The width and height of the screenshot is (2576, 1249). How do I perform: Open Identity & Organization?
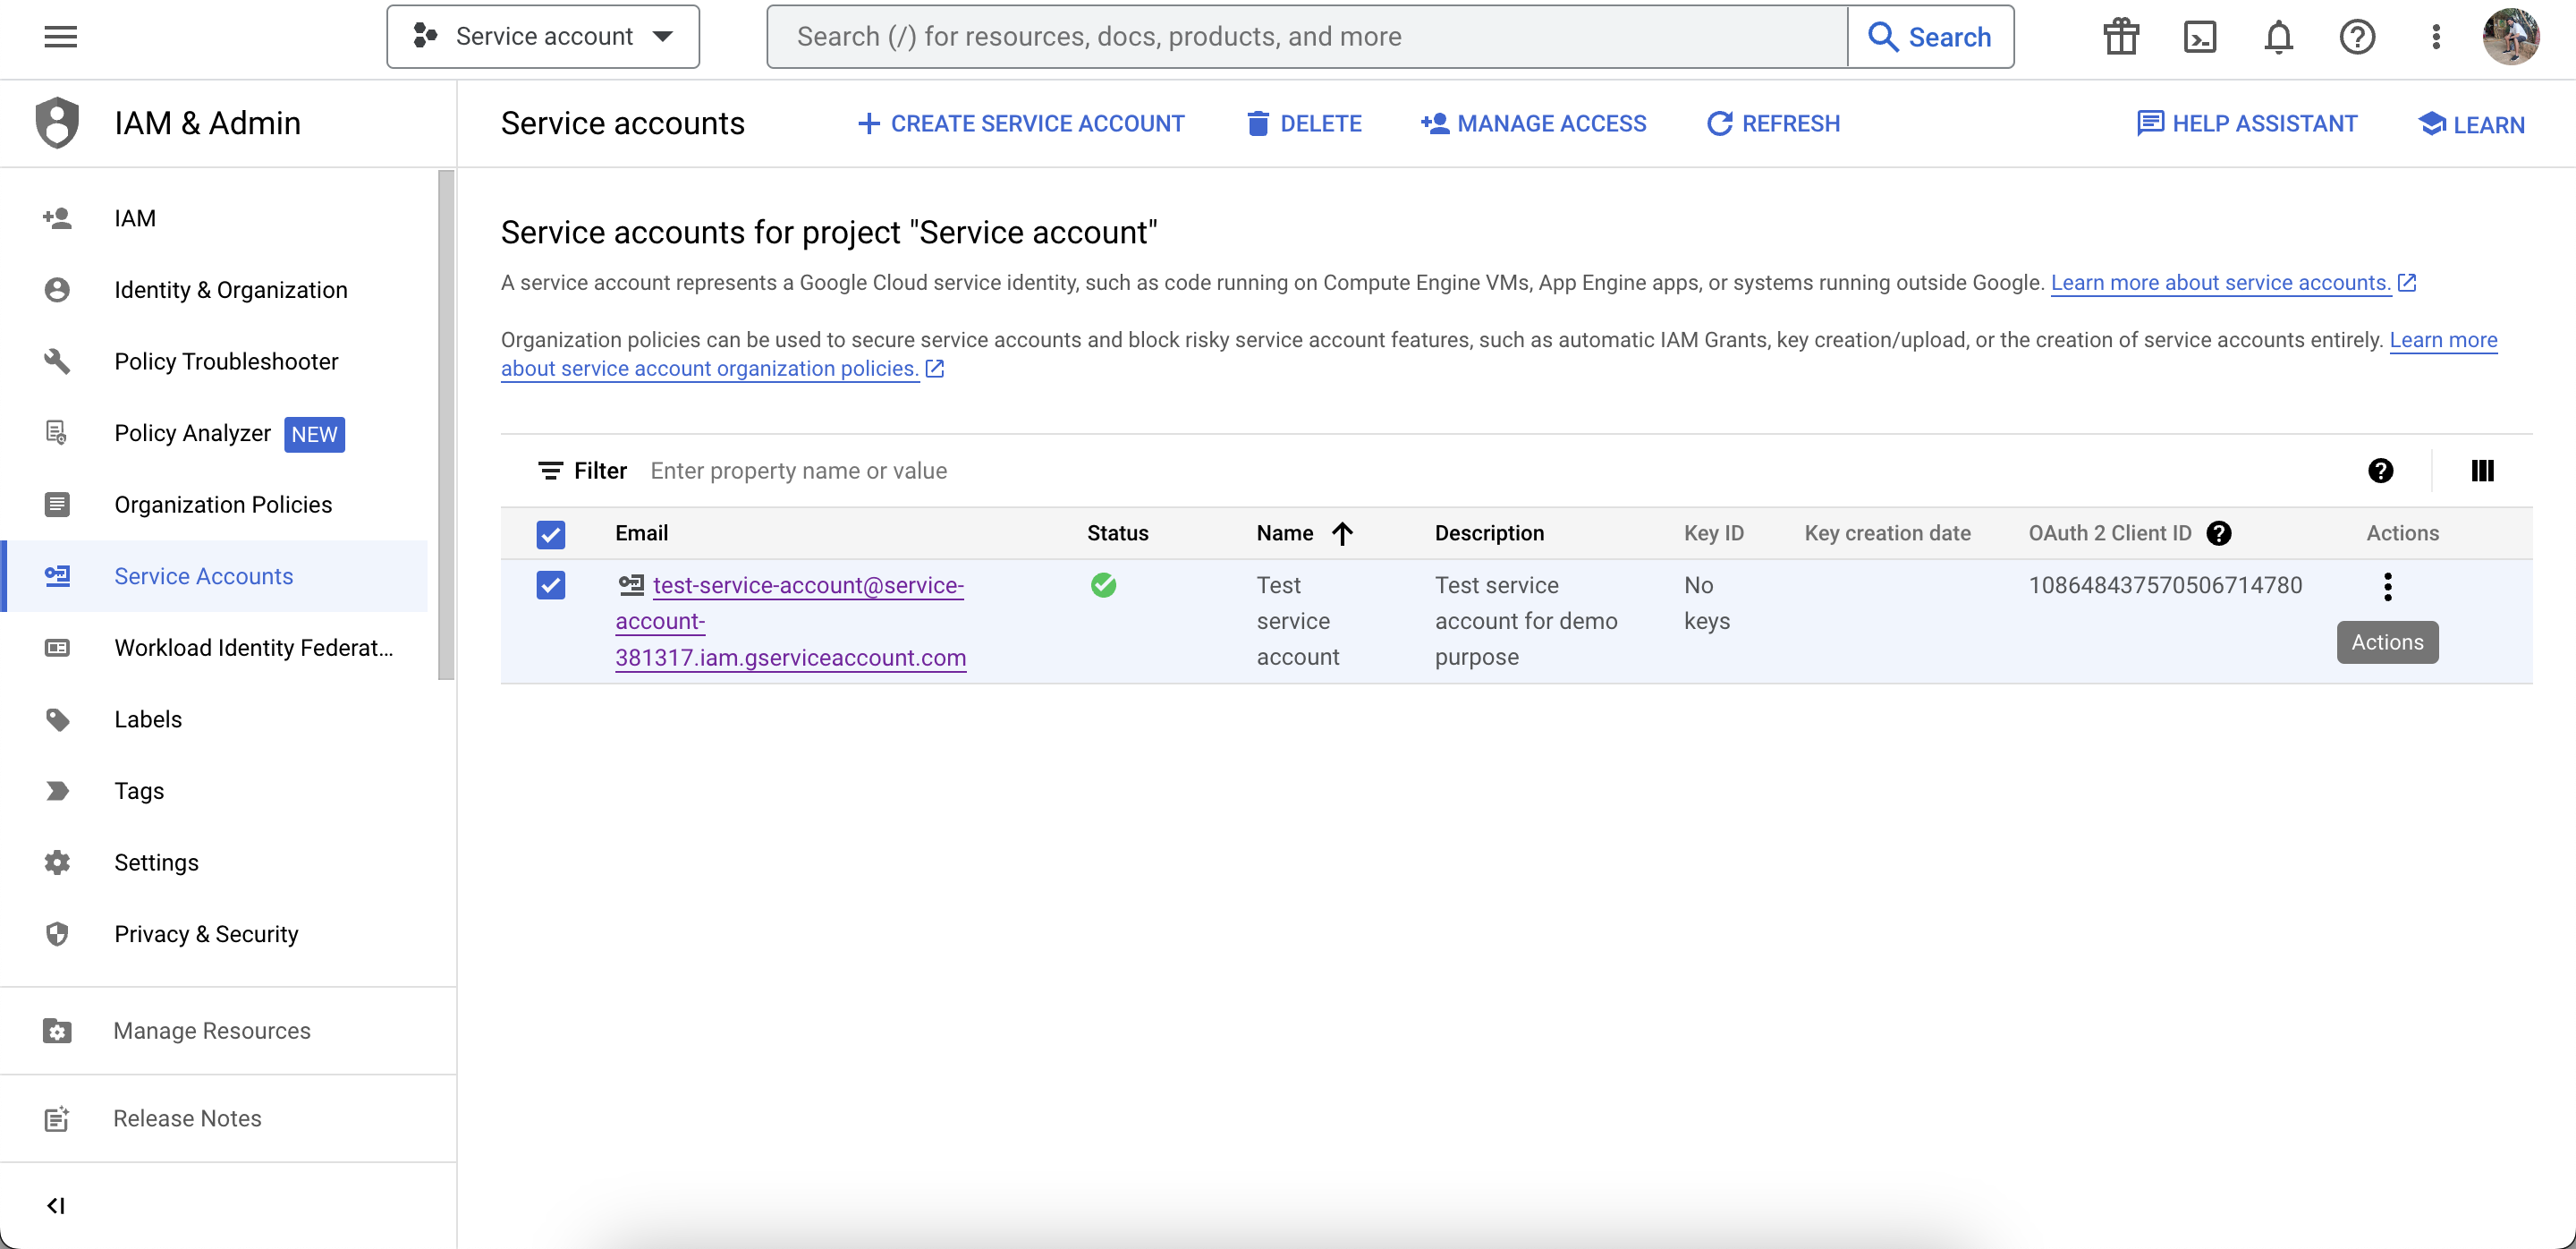coord(214,290)
